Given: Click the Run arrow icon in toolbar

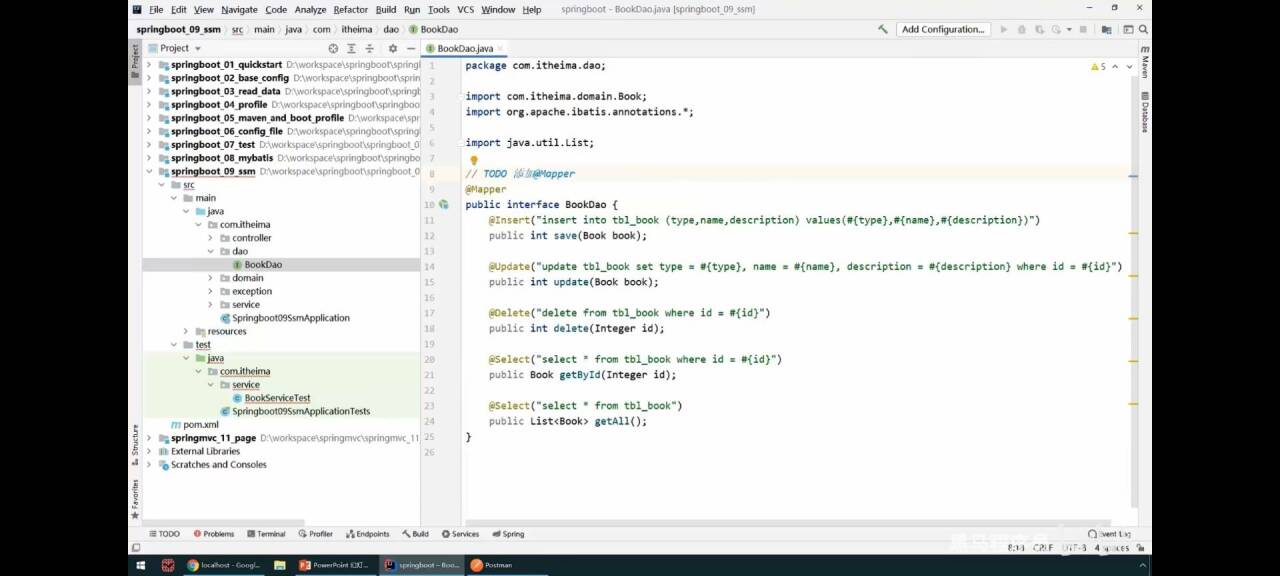Looking at the screenshot, I should 1004,30.
